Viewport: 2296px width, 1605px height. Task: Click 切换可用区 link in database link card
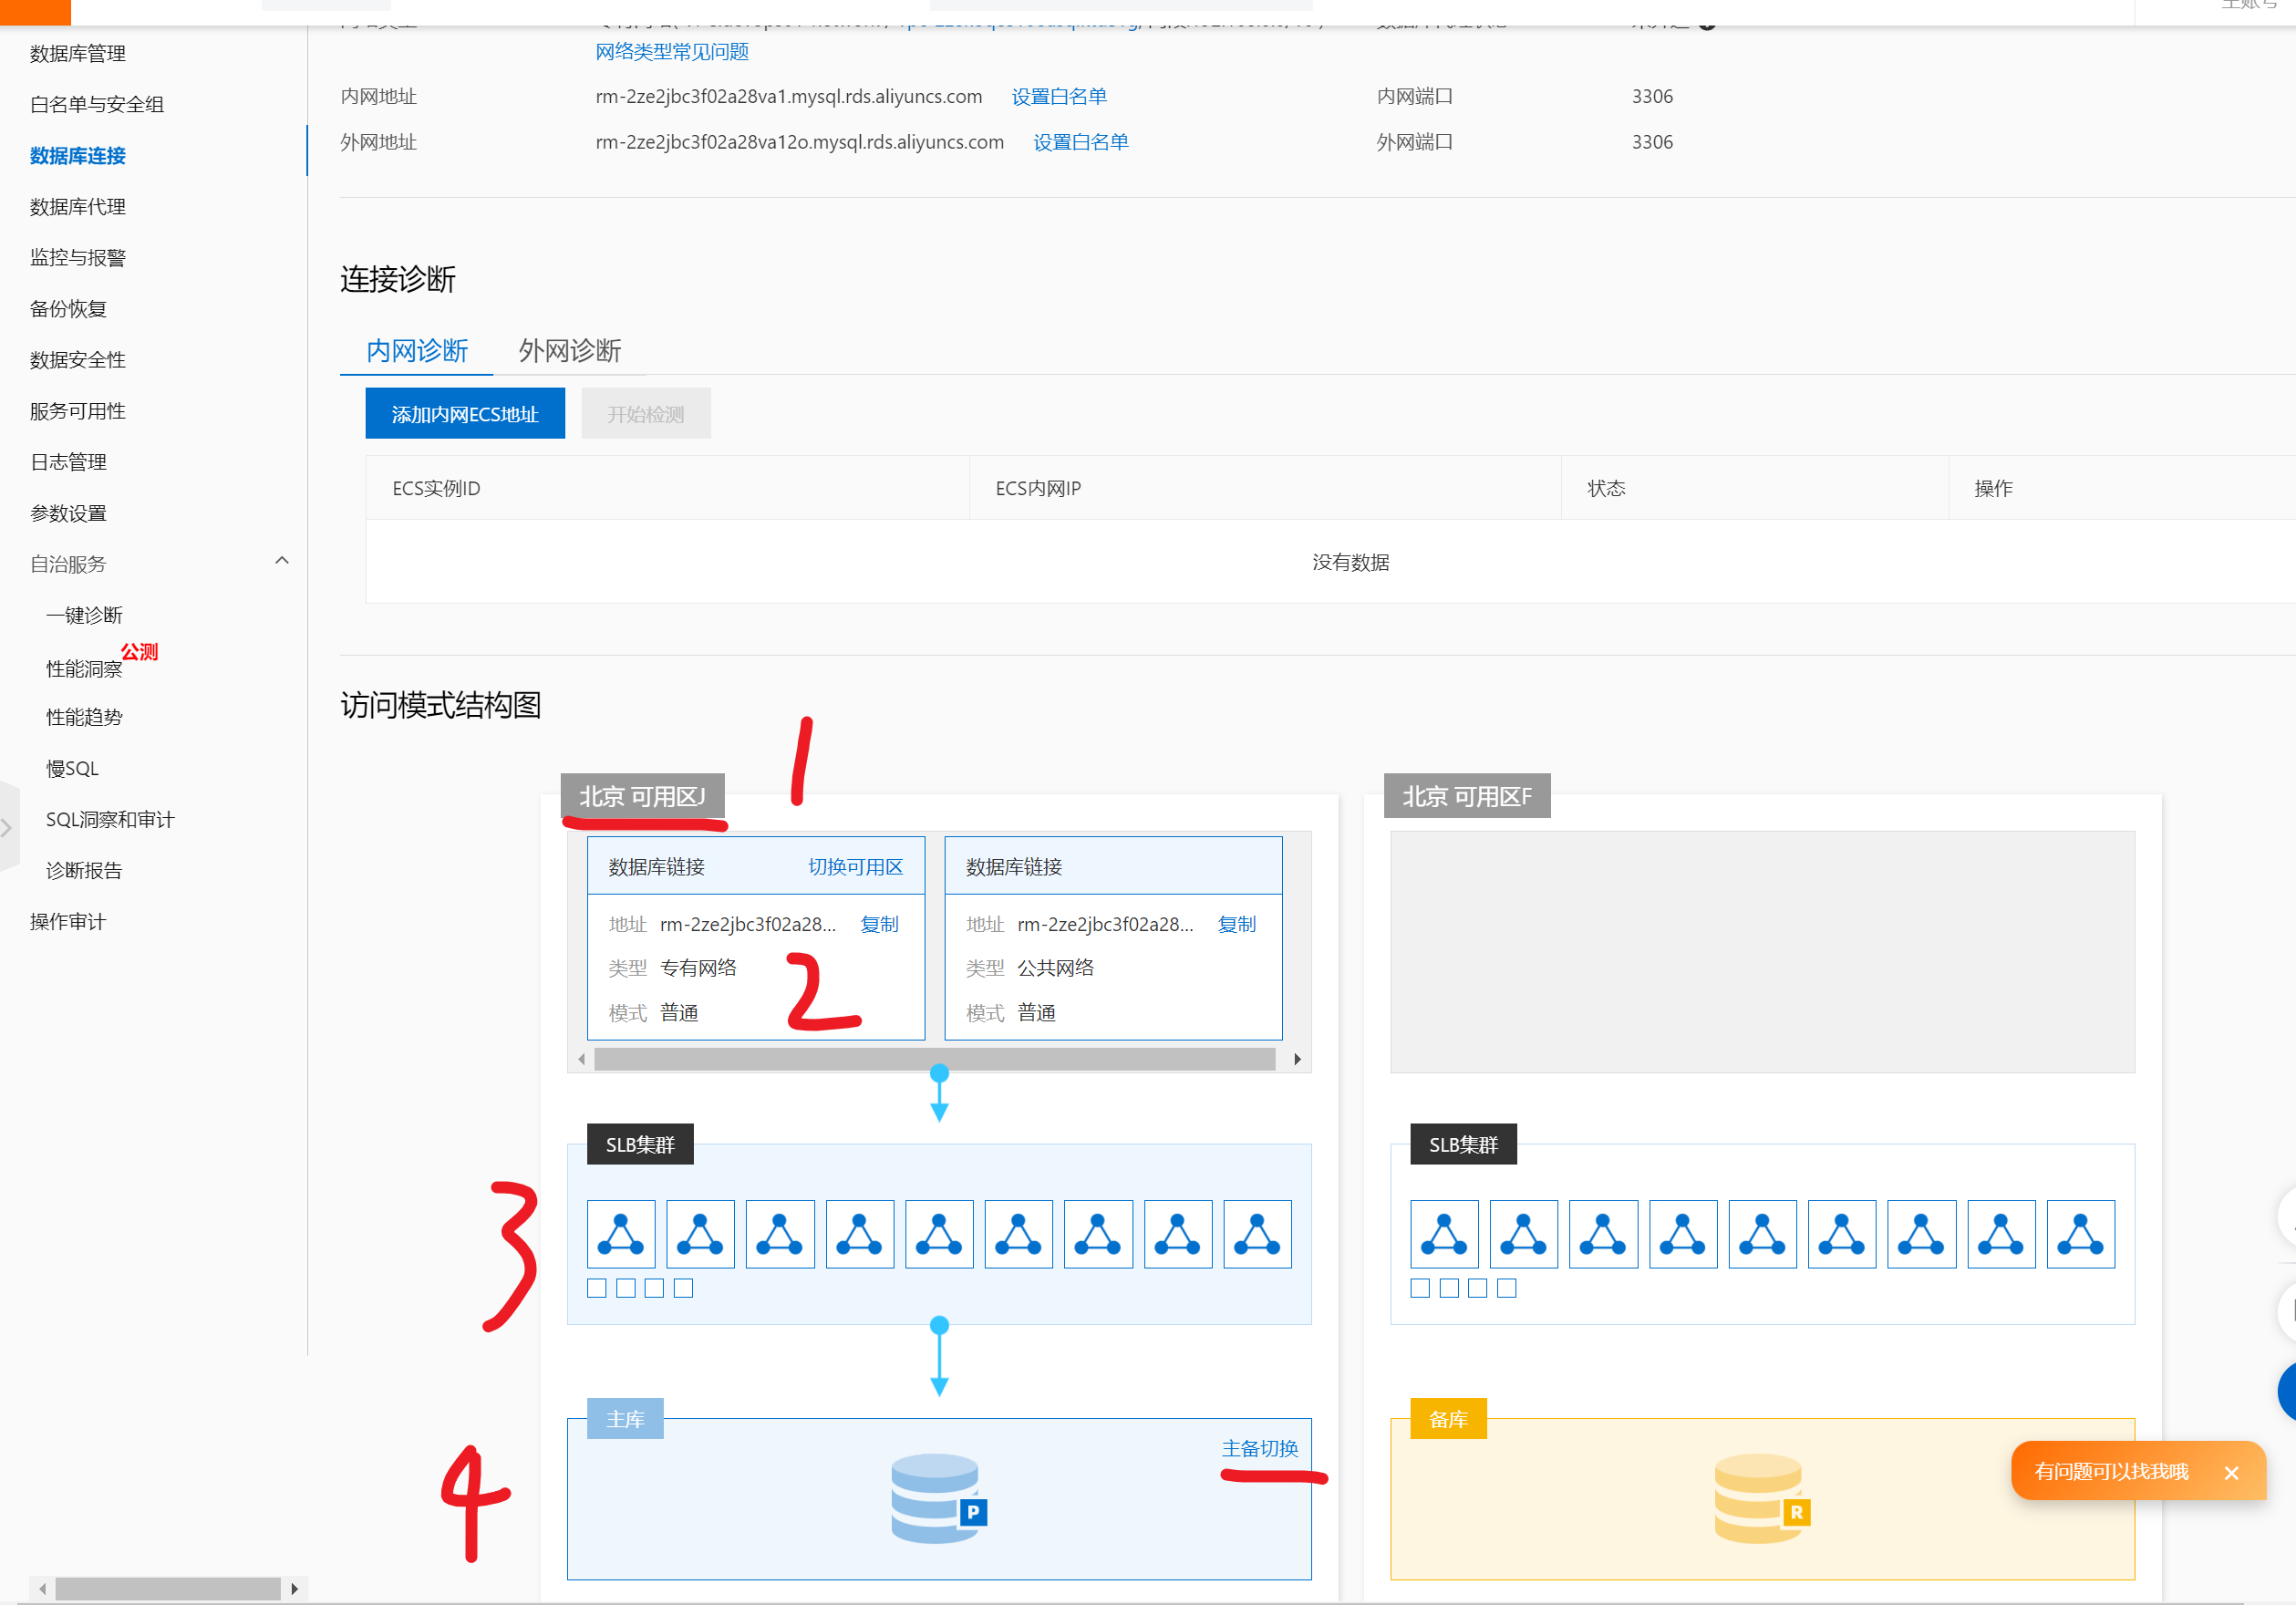coord(855,866)
